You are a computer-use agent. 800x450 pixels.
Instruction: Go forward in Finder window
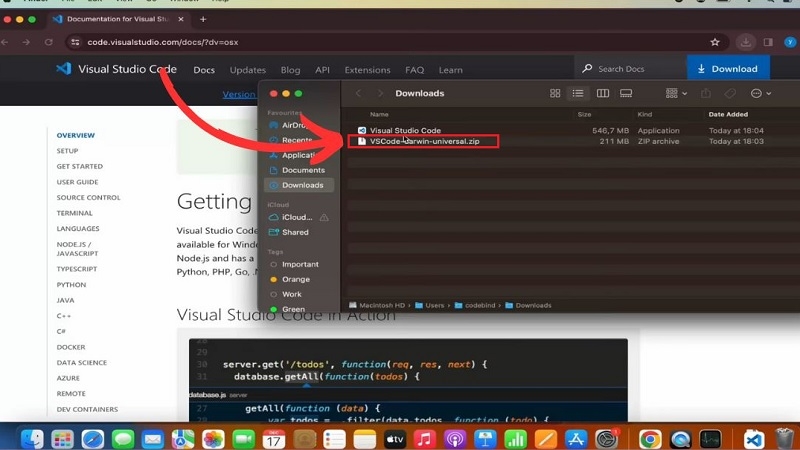coord(380,93)
